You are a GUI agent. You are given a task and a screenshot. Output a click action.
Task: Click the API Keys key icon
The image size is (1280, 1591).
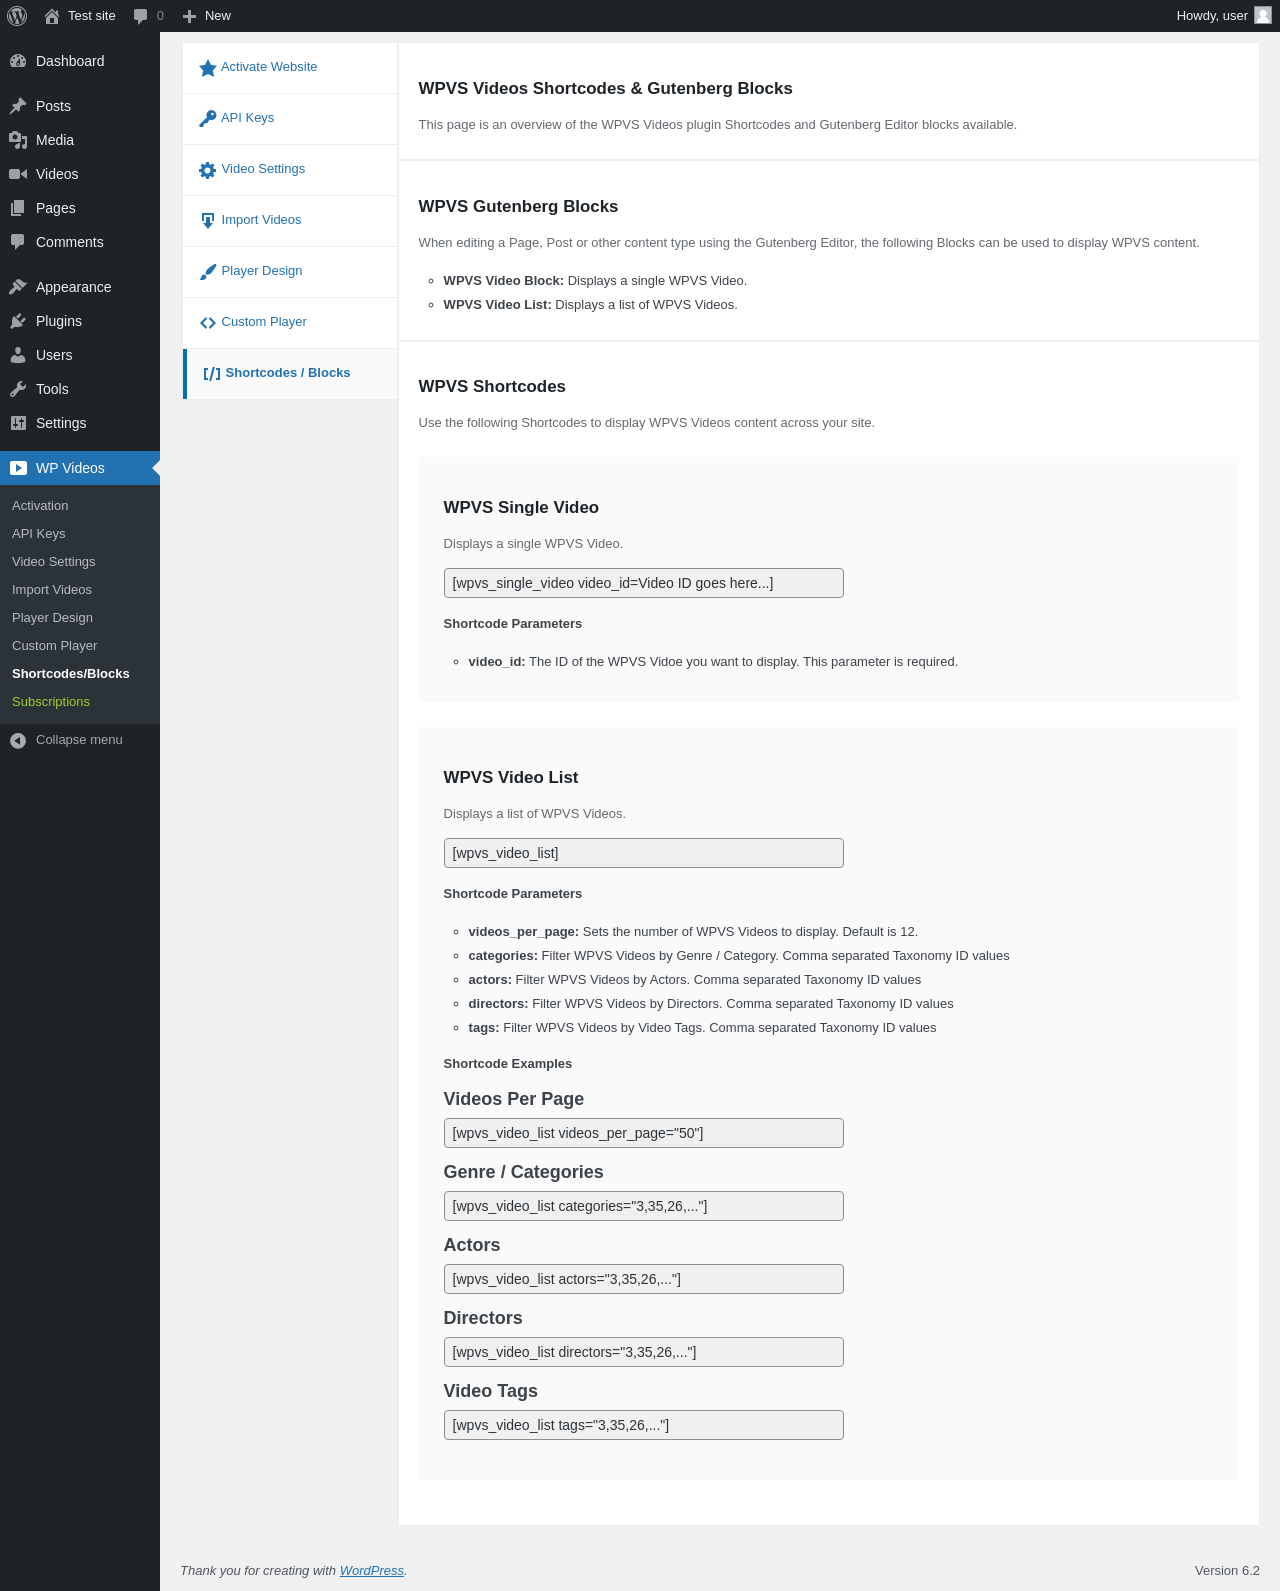[208, 118]
